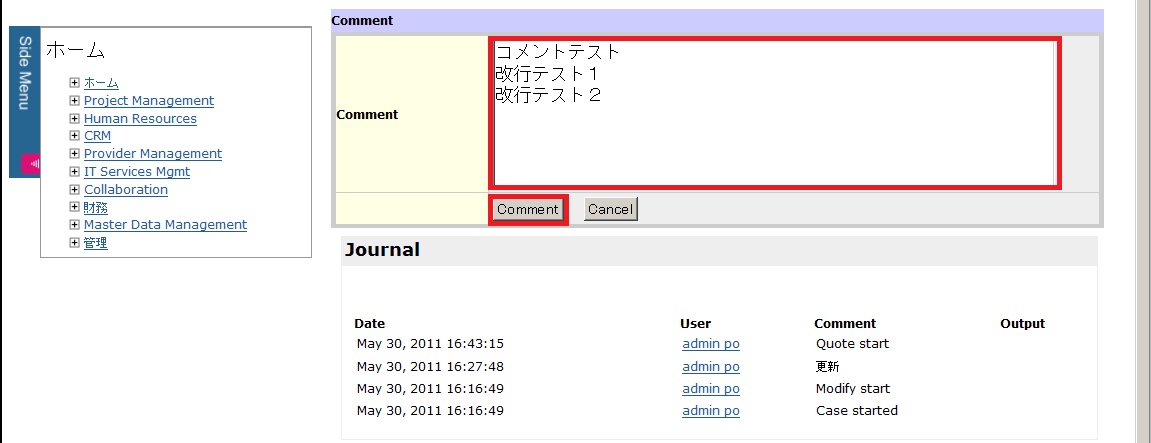Open the 管理 link
This screenshot has height=443, width=1151.
(x=95, y=242)
